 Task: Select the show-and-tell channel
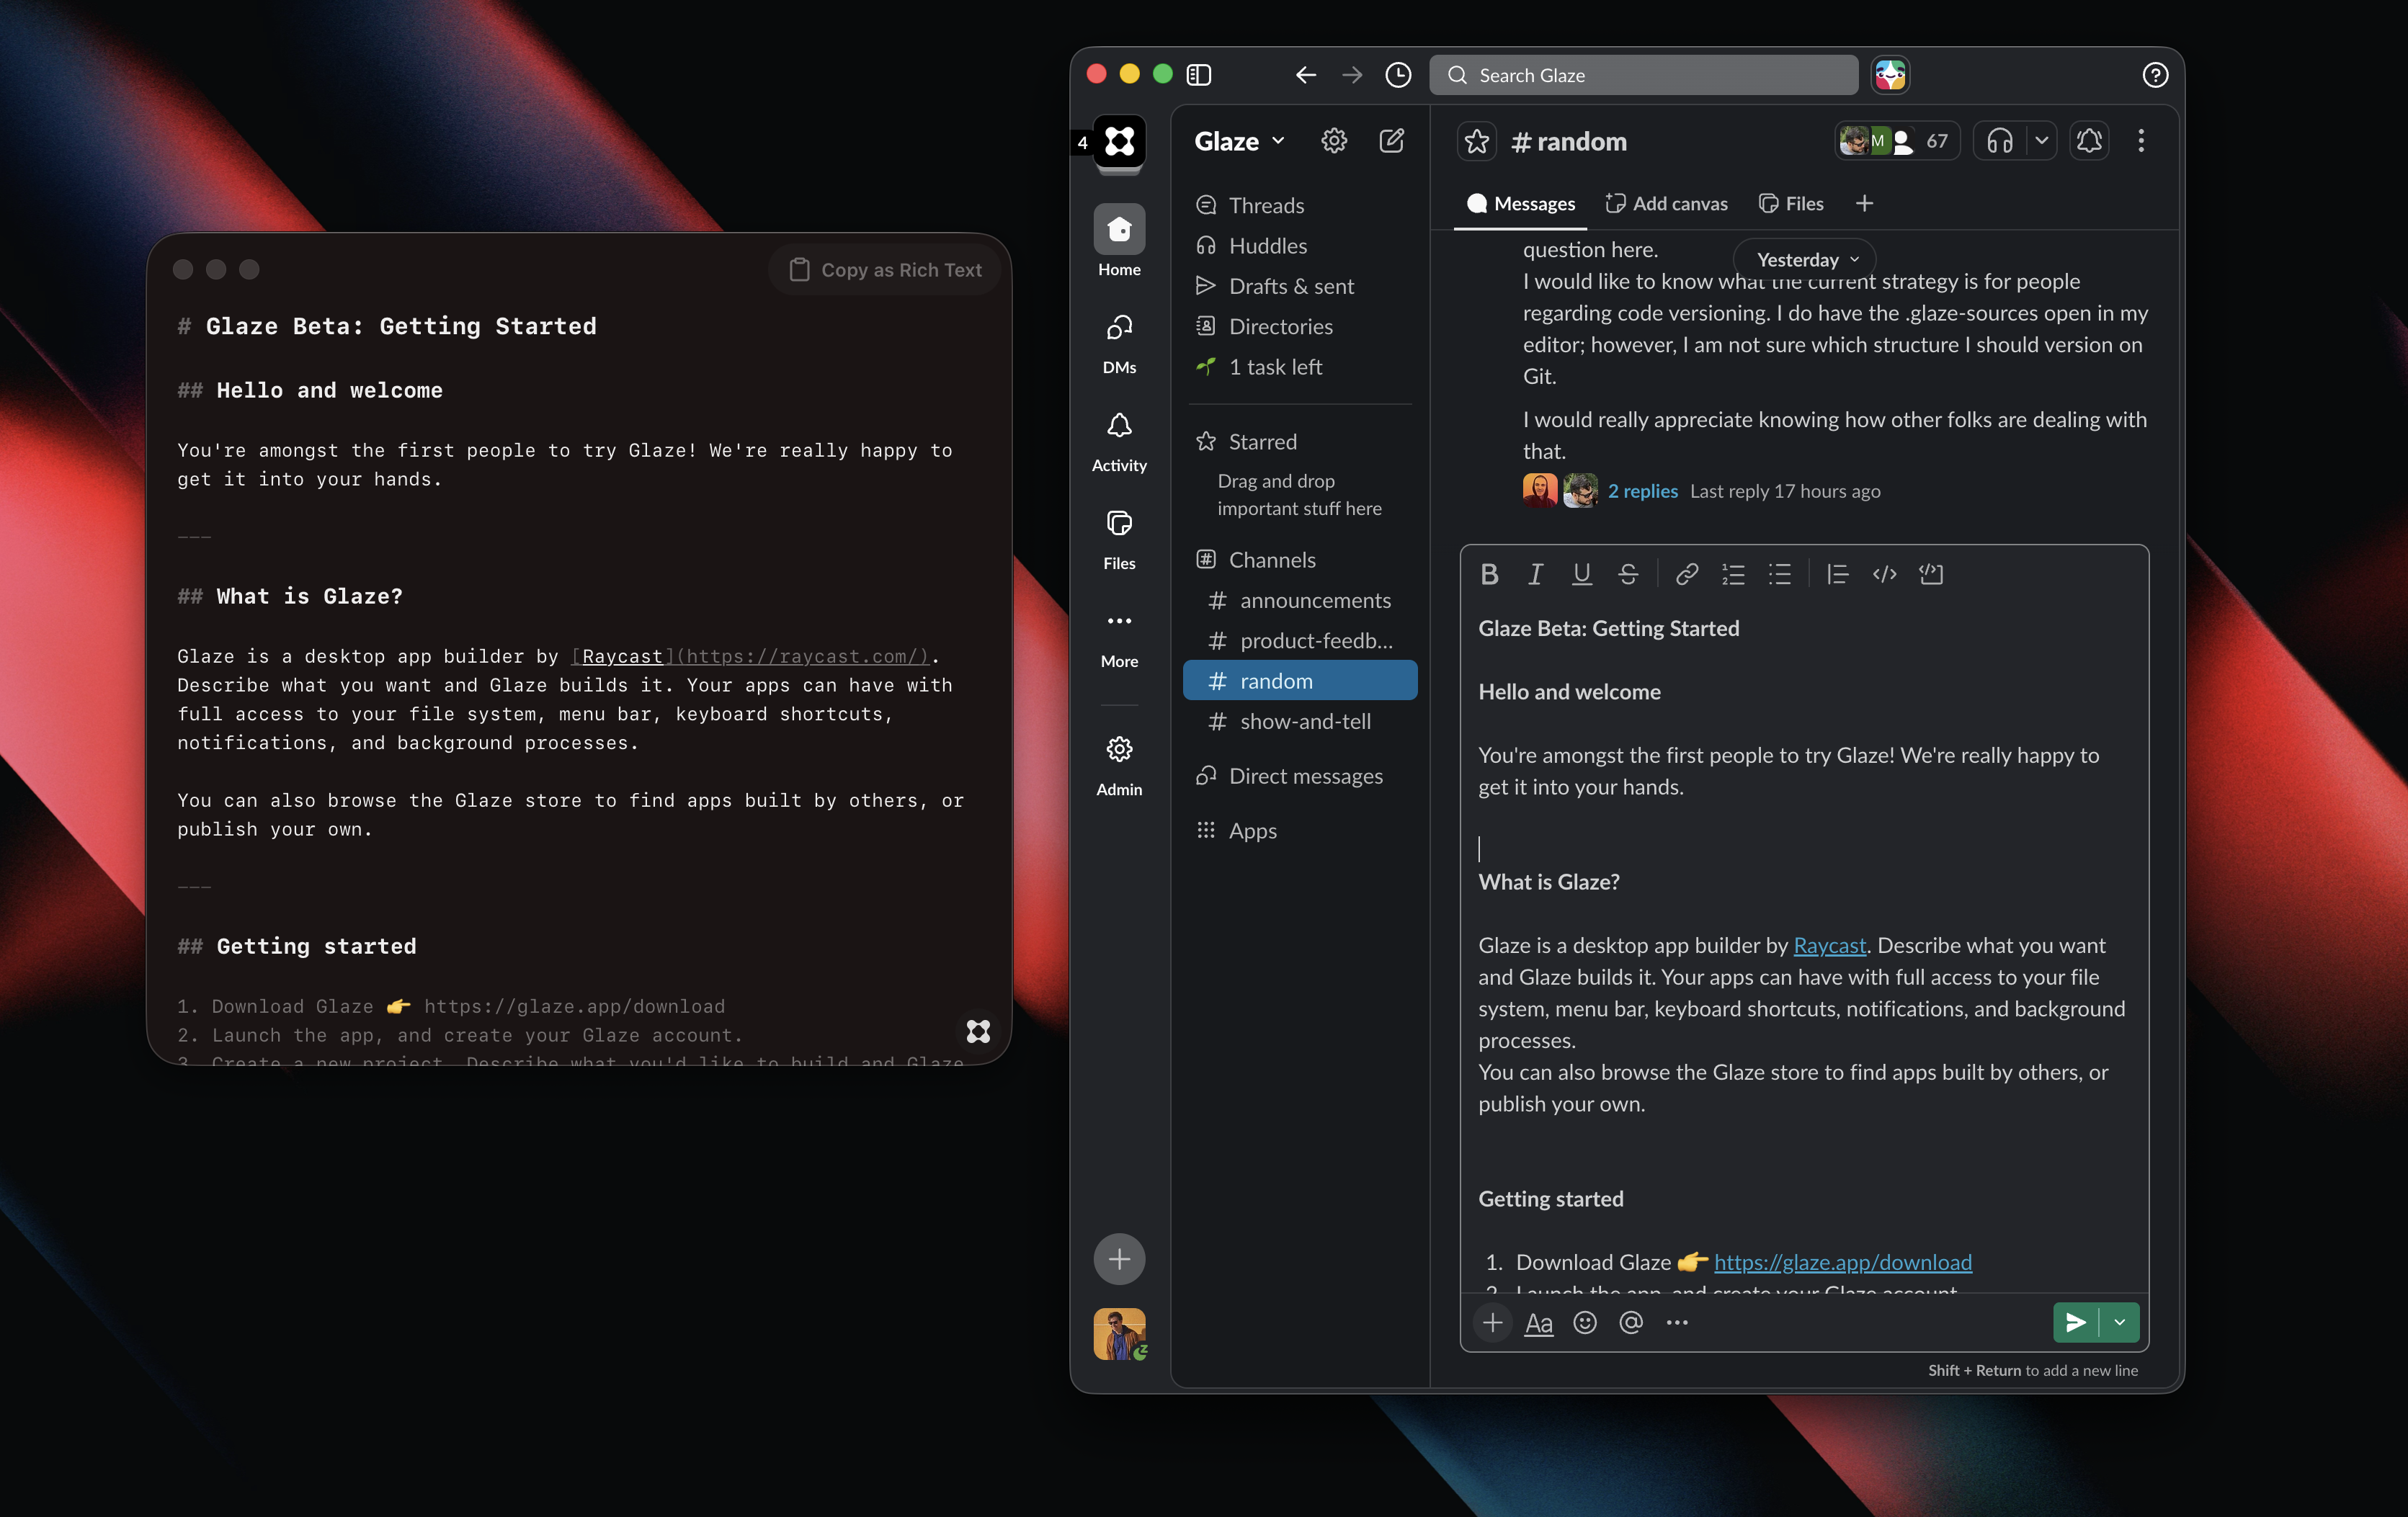pyautogui.click(x=1304, y=721)
